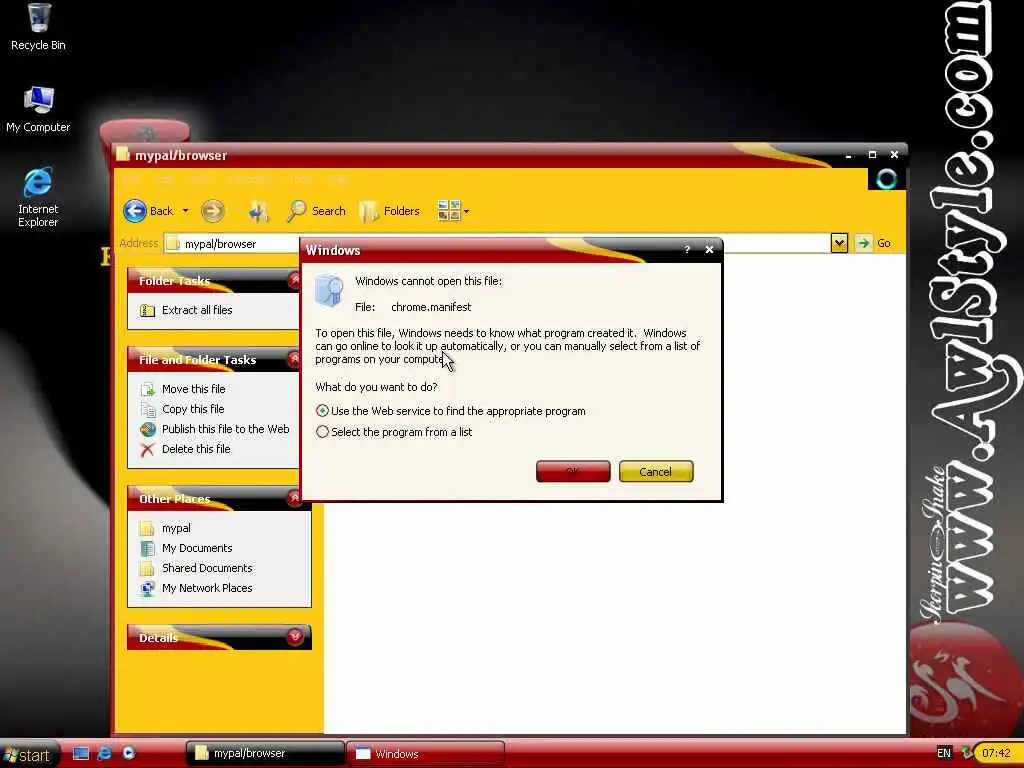The height and width of the screenshot is (768, 1024).
Task: Click the spinning throbber logo icon
Action: (886, 178)
